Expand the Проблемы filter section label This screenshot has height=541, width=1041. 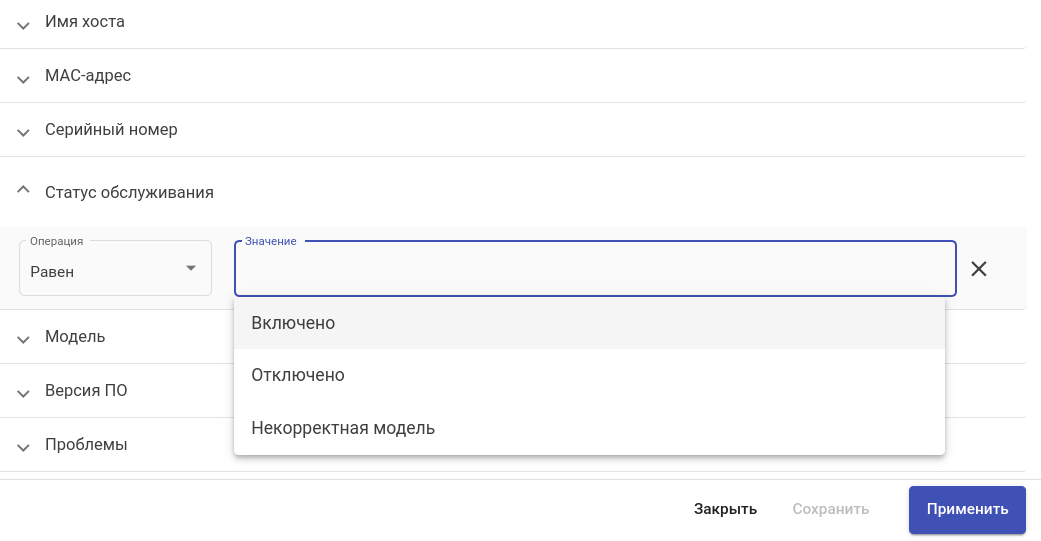(x=86, y=445)
